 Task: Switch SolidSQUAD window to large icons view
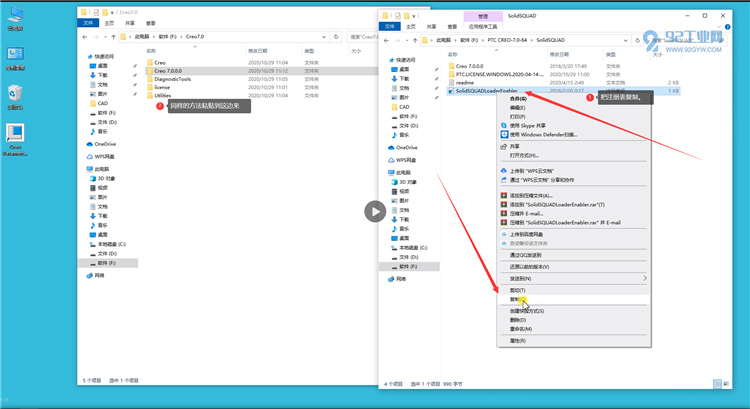tap(726, 384)
